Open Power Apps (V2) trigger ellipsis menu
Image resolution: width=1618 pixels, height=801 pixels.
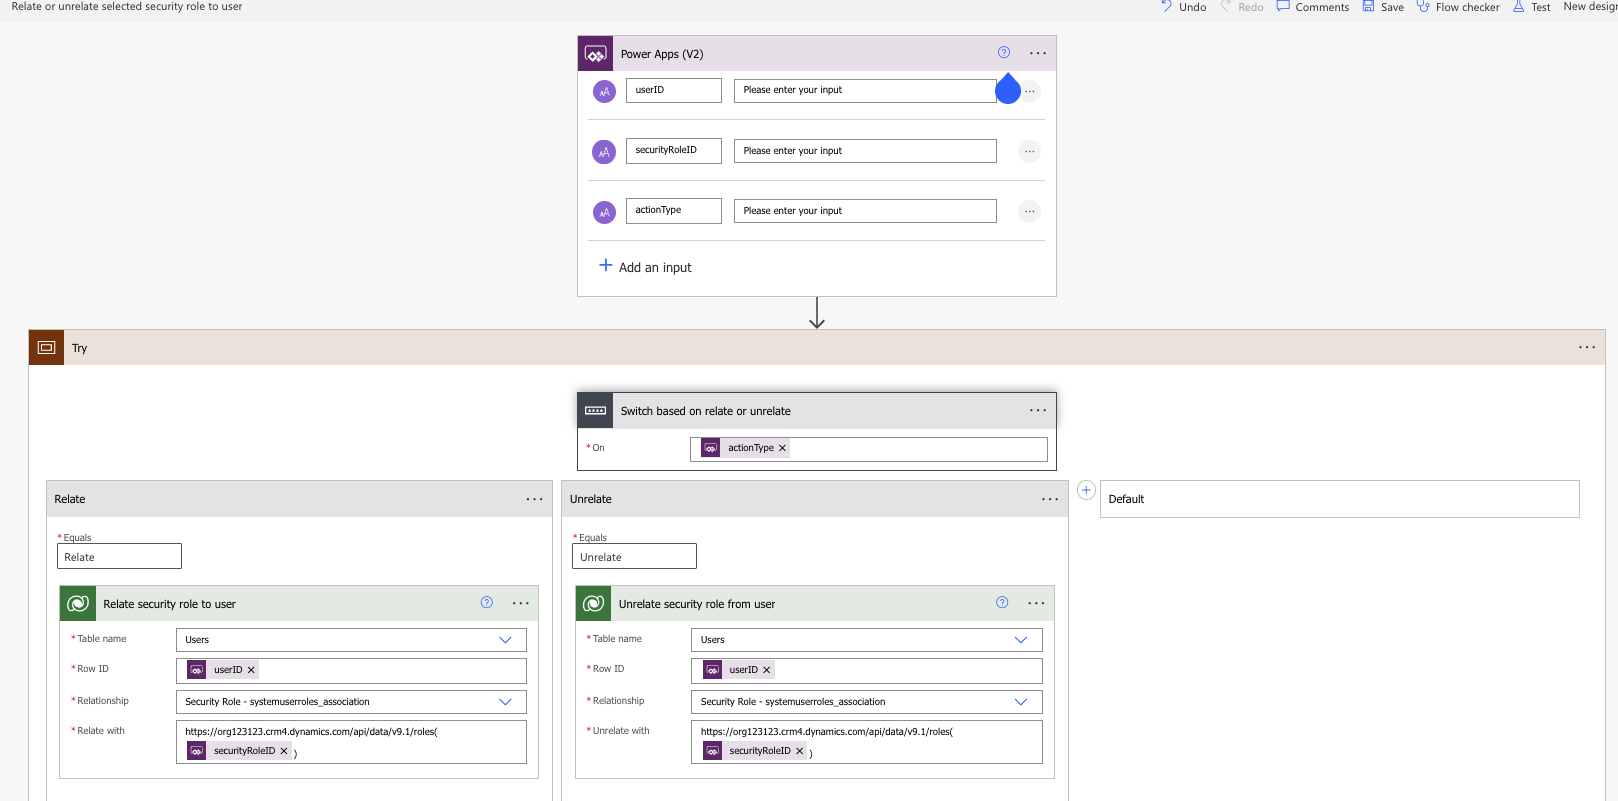click(1038, 53)
